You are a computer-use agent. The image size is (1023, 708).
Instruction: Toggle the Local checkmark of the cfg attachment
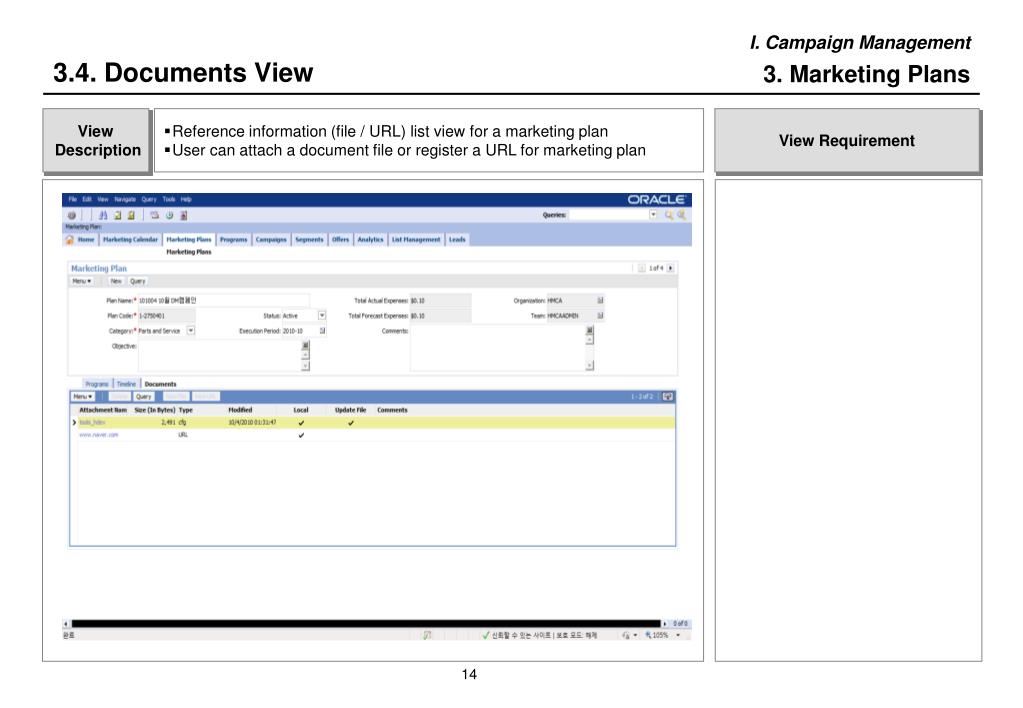tap(301, 423)
